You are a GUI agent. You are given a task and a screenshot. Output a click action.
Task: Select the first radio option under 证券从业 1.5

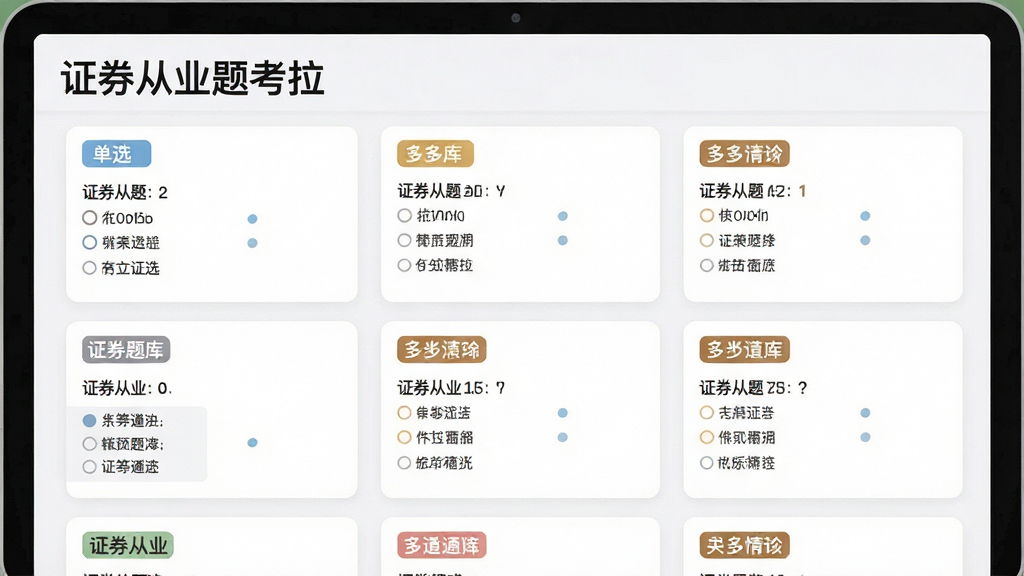tap(404, 413)
